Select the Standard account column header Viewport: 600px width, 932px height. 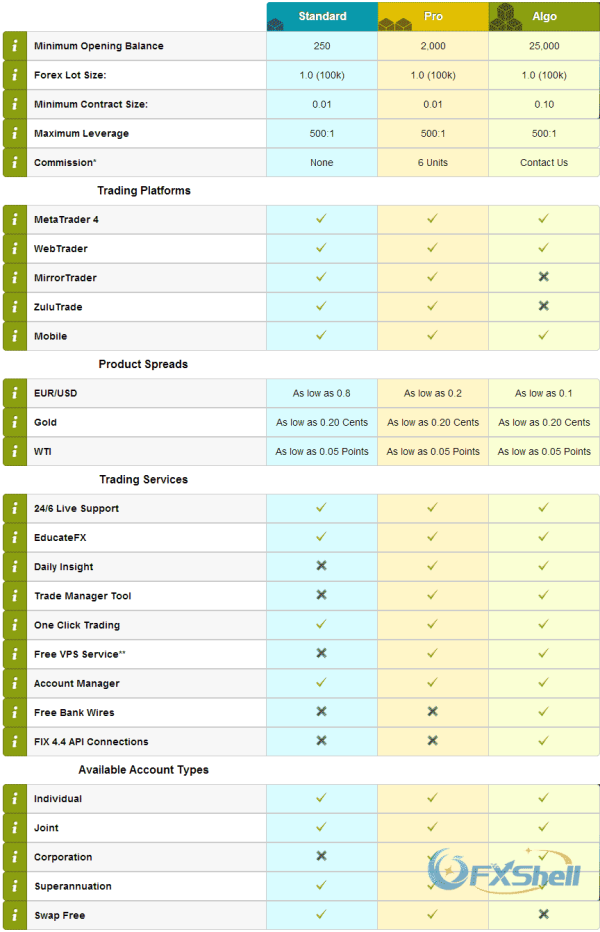322,17
